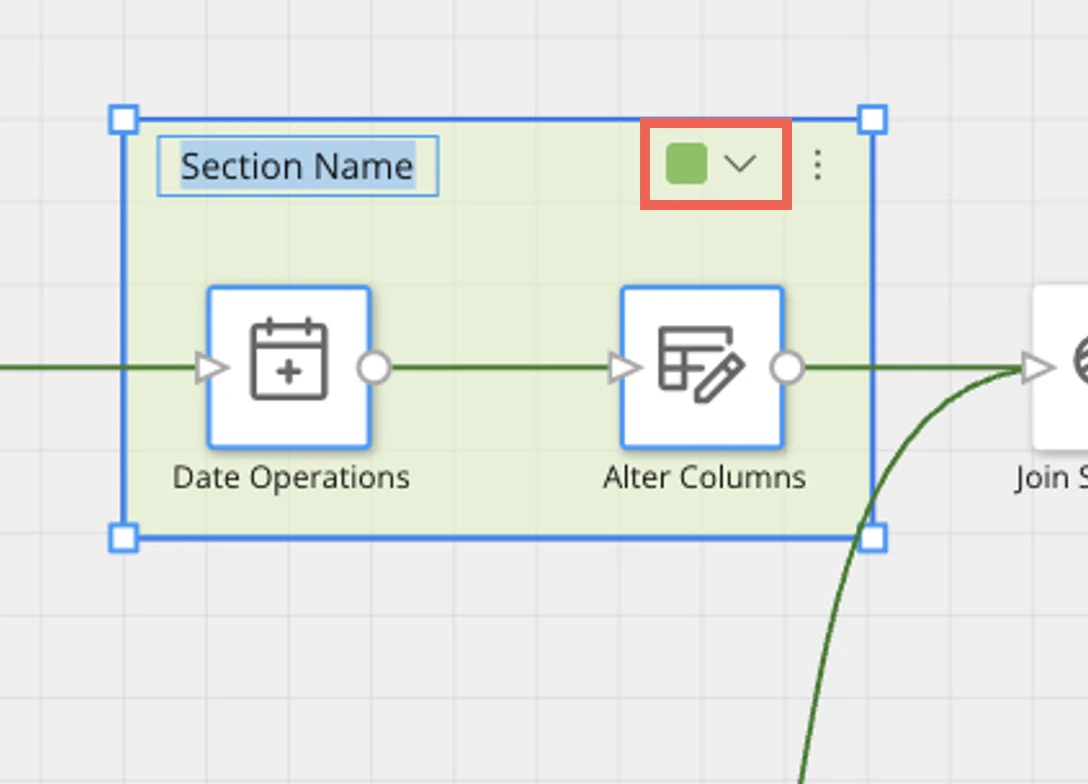1088x784 pixels.
Task: Click the bottom-right section resize handle
Action: tap(872, 538)
